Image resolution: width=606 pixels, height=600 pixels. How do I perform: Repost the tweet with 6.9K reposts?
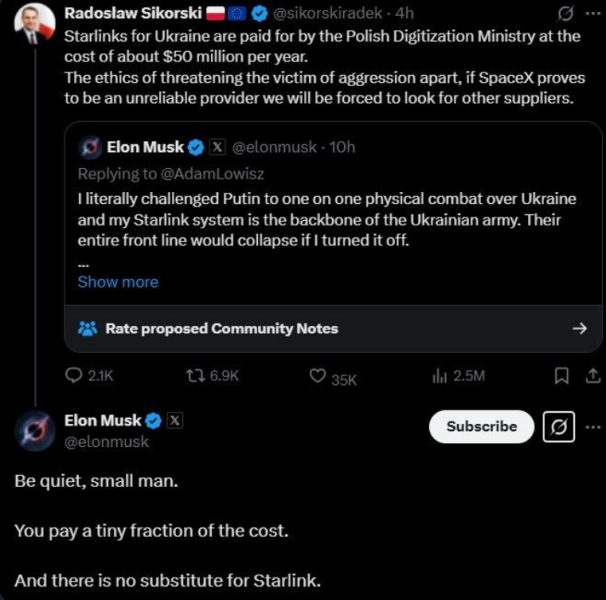tap(197, 376)
